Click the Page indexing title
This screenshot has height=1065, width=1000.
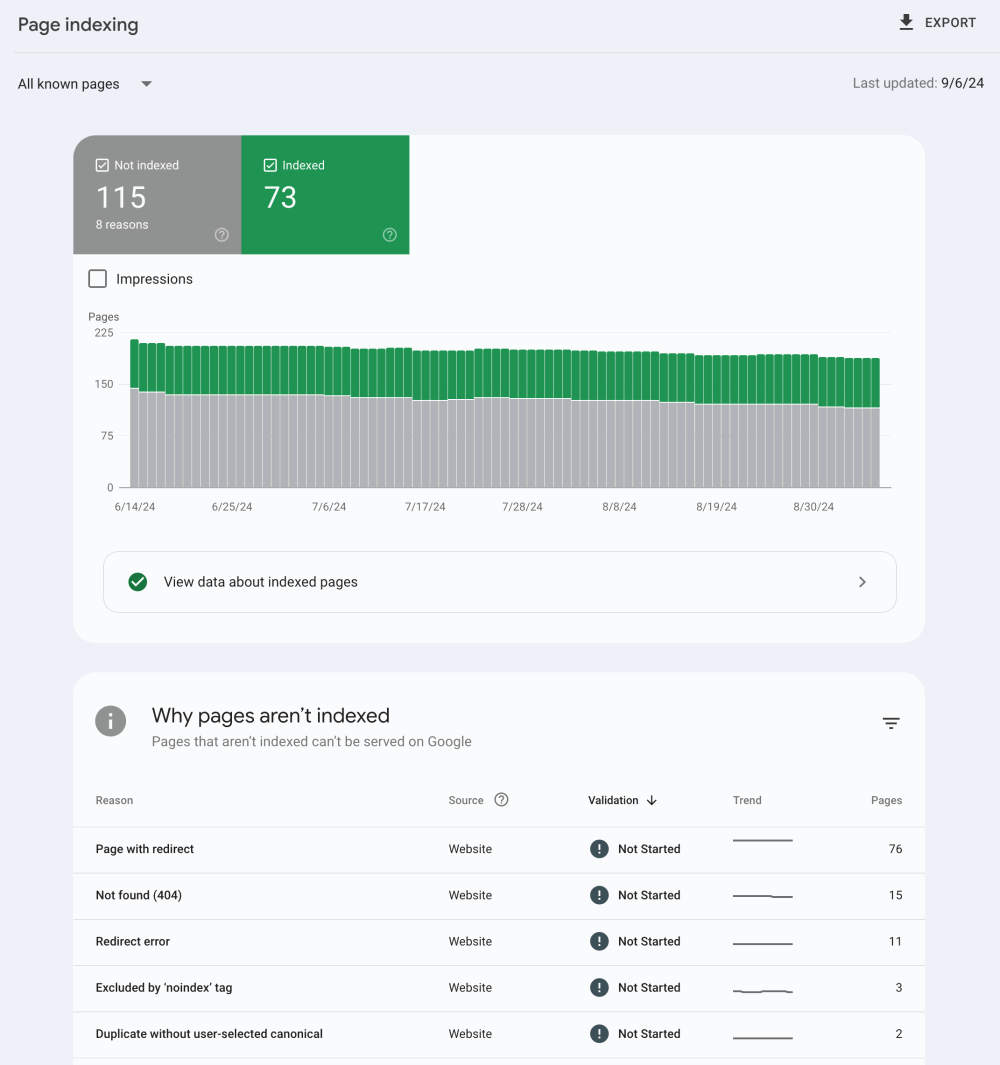click(78, 25)
